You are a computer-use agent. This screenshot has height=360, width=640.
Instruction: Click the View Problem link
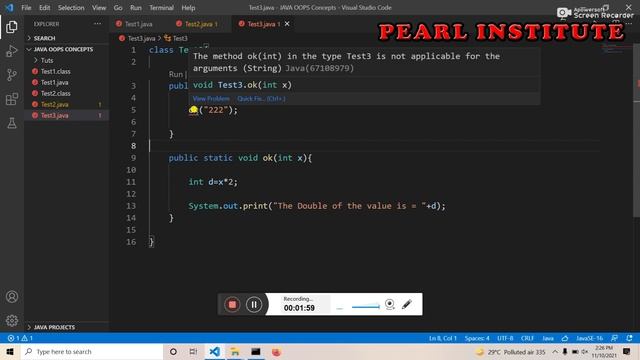tap(211, 98)
